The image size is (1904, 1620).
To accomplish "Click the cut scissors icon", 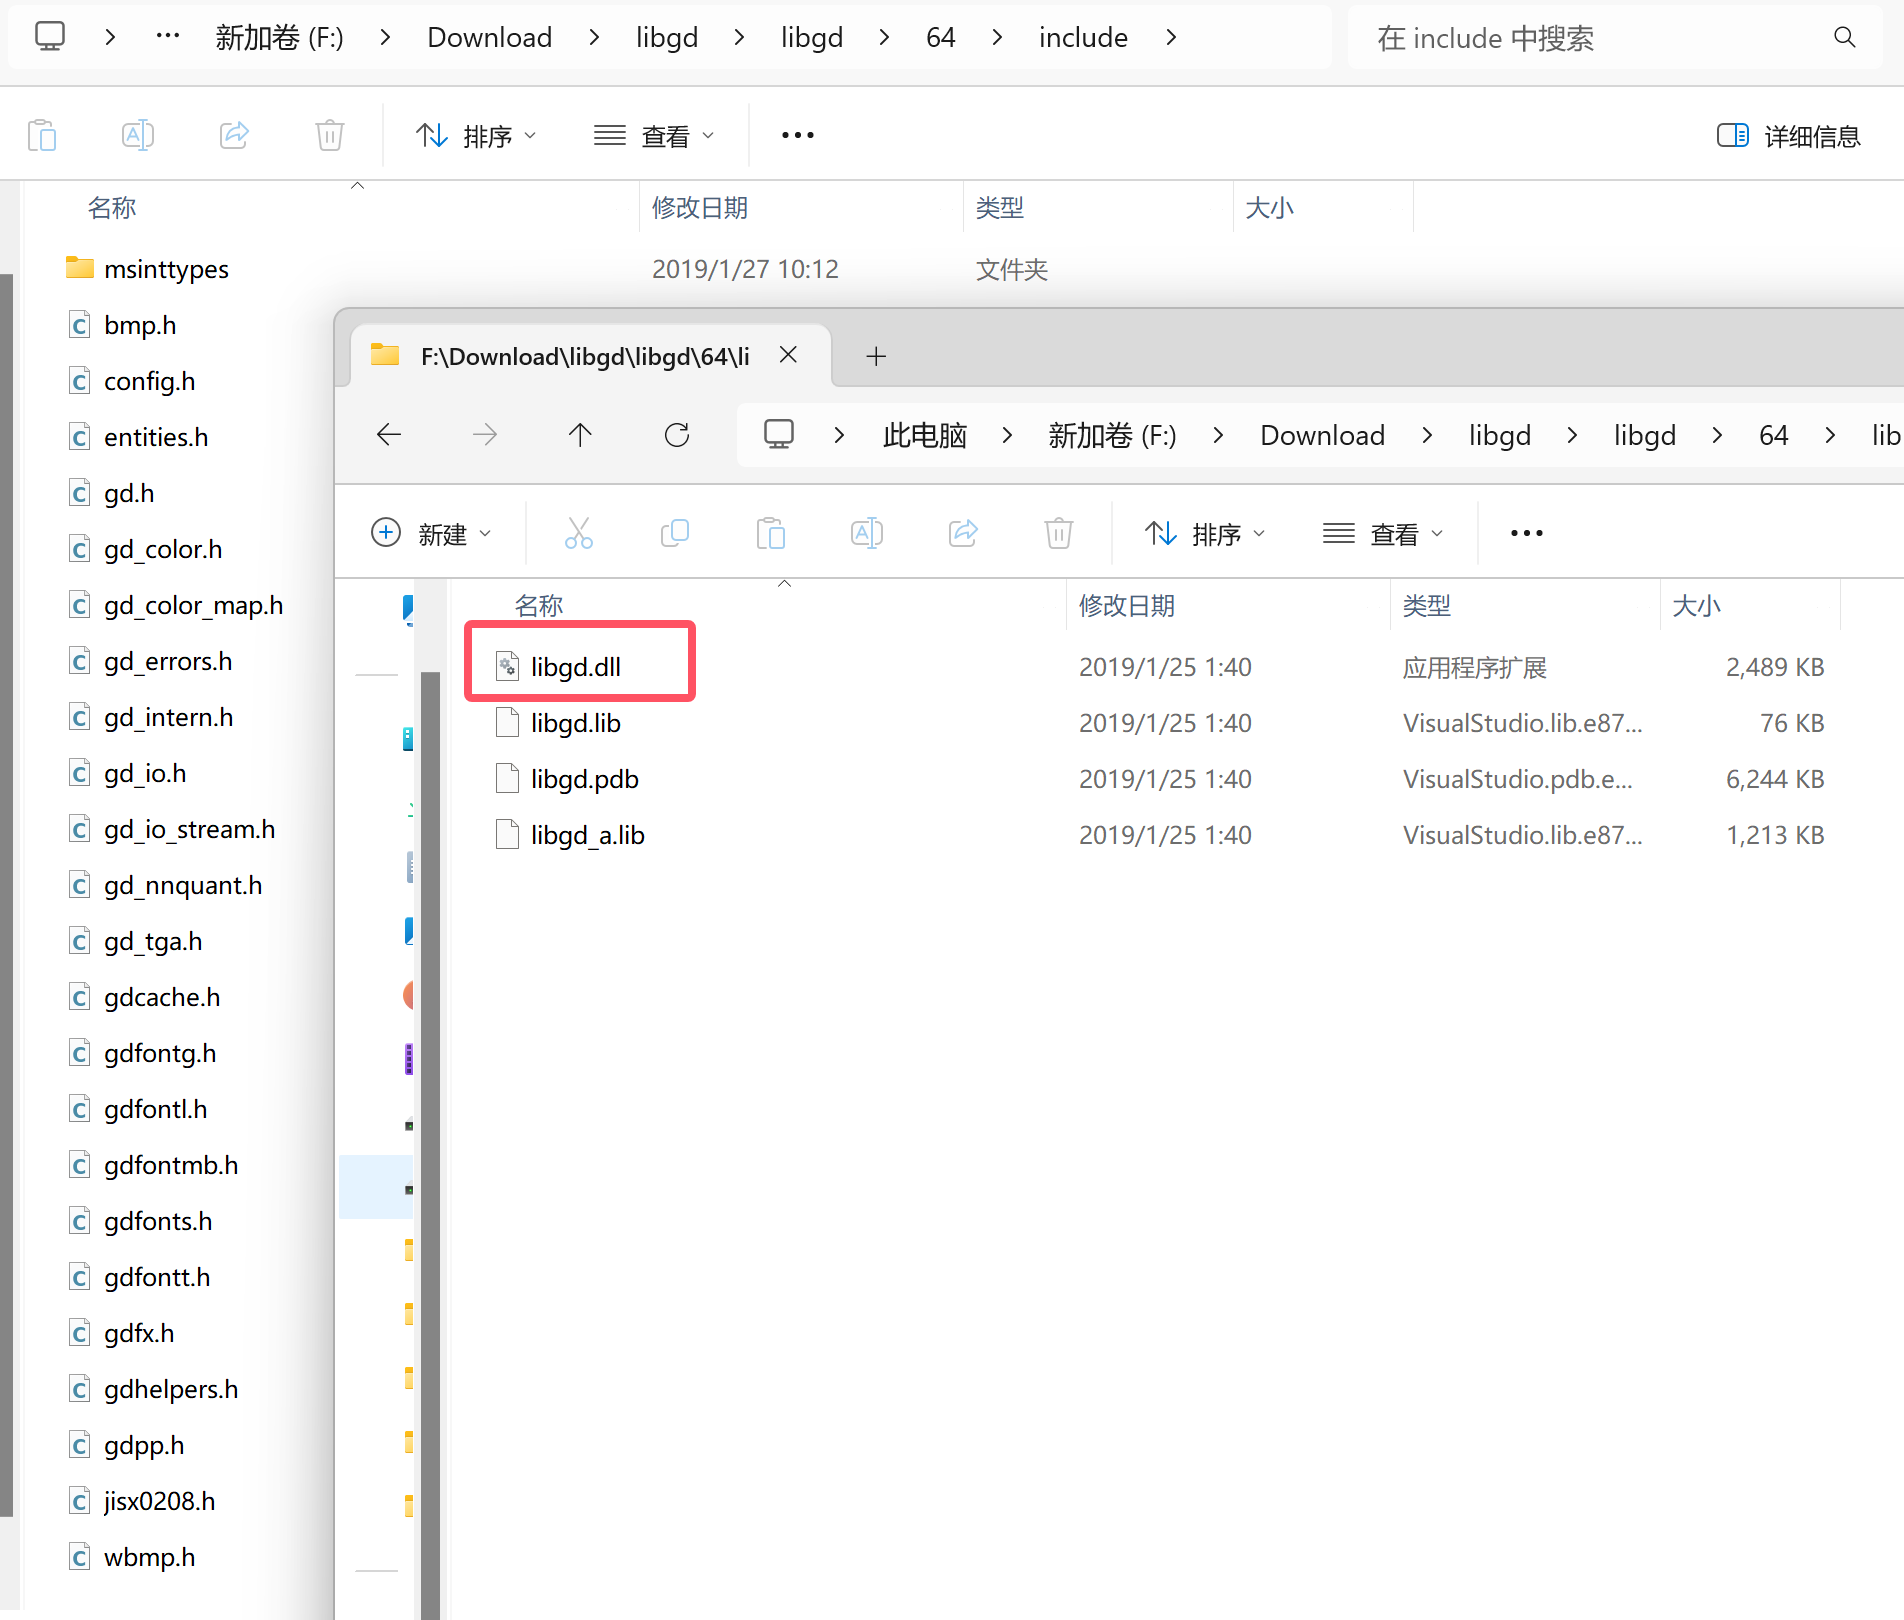I will point(579,533).
